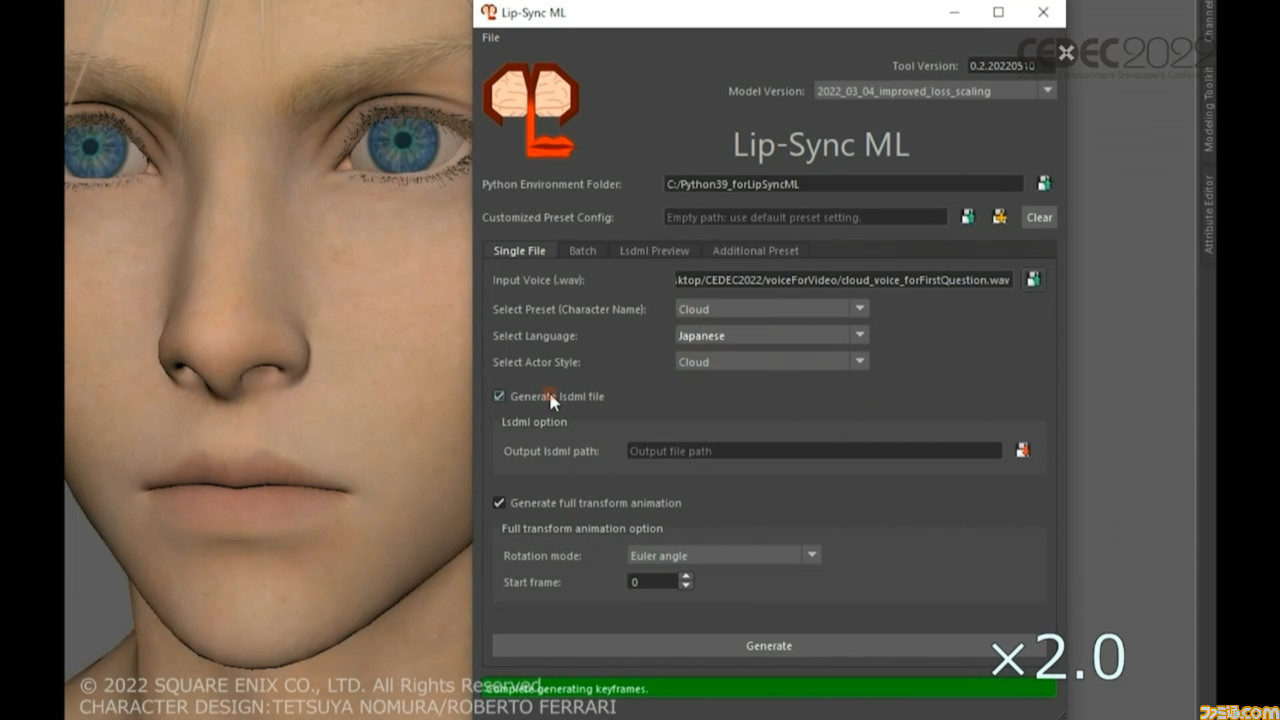Switch to Additional Preset tab
Image resolution: width=1280 pixels, height=720 pixels.
(755, 251)
